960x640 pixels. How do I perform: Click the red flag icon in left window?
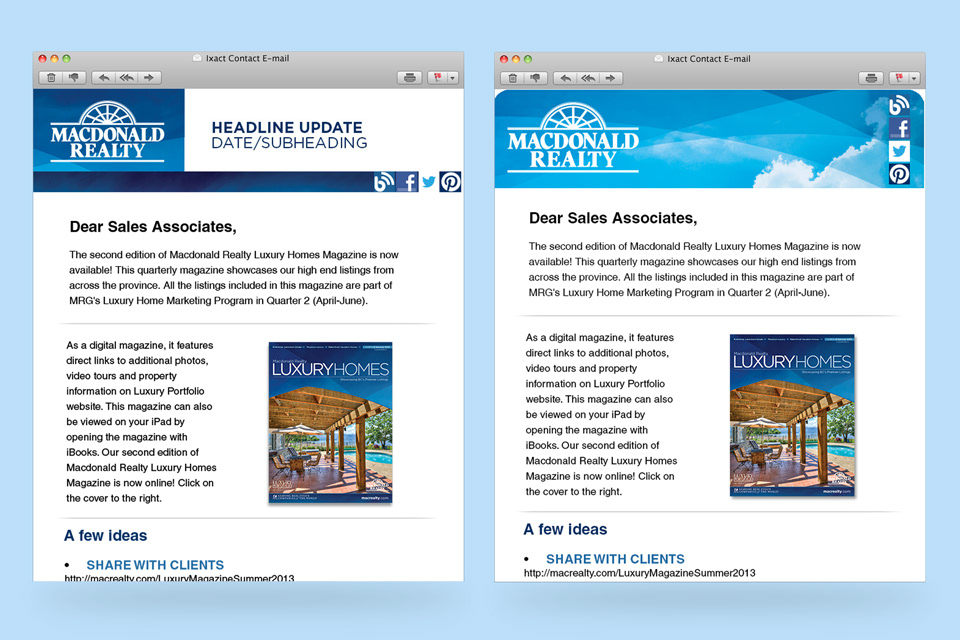[x=437, y=78]
